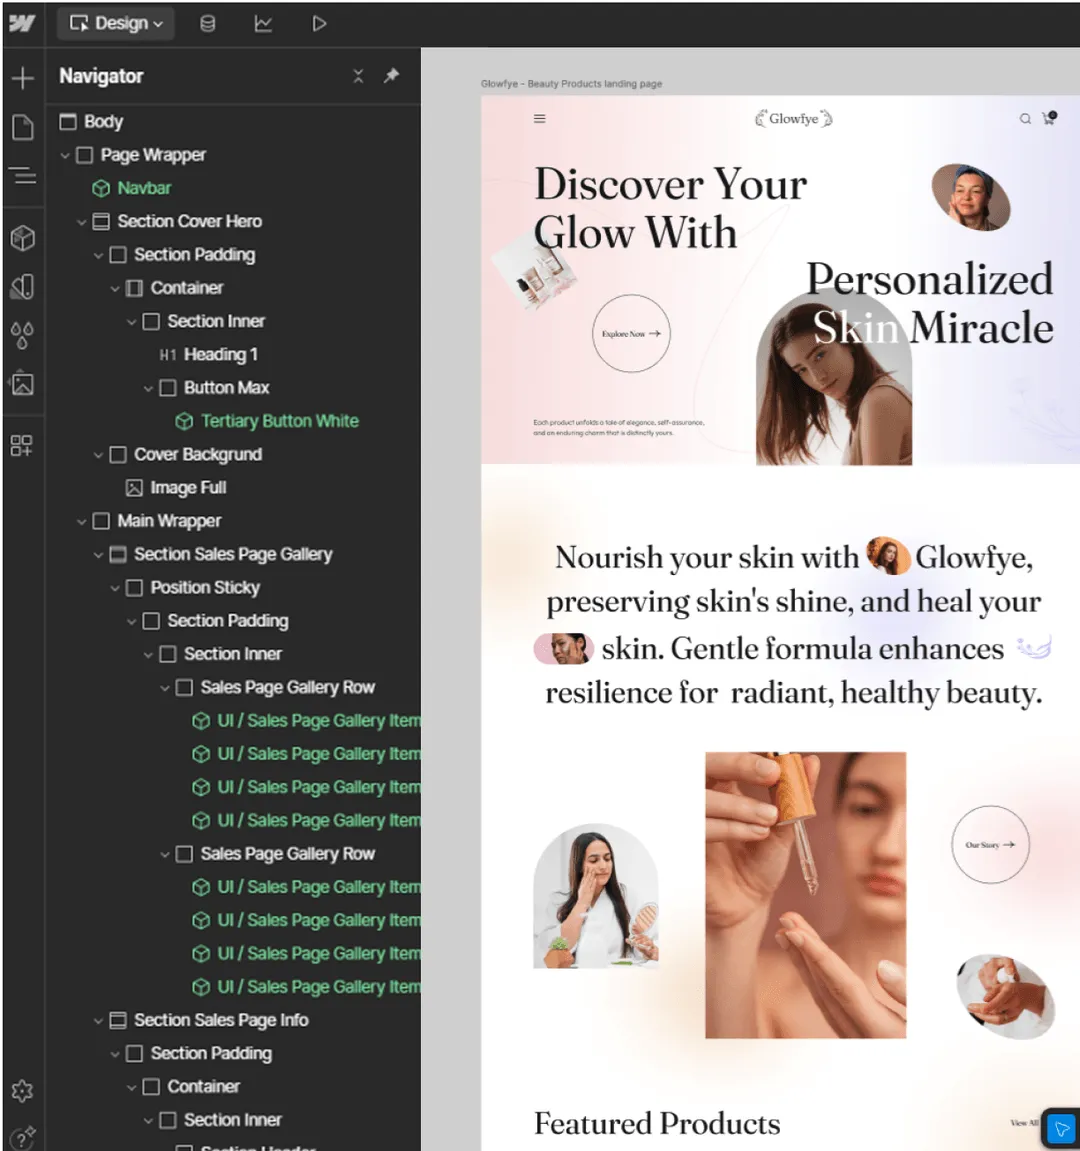Open the Add Elements panel
Screen dimensions: 1080x1151
pyautogui.click(x=23, y=78)
